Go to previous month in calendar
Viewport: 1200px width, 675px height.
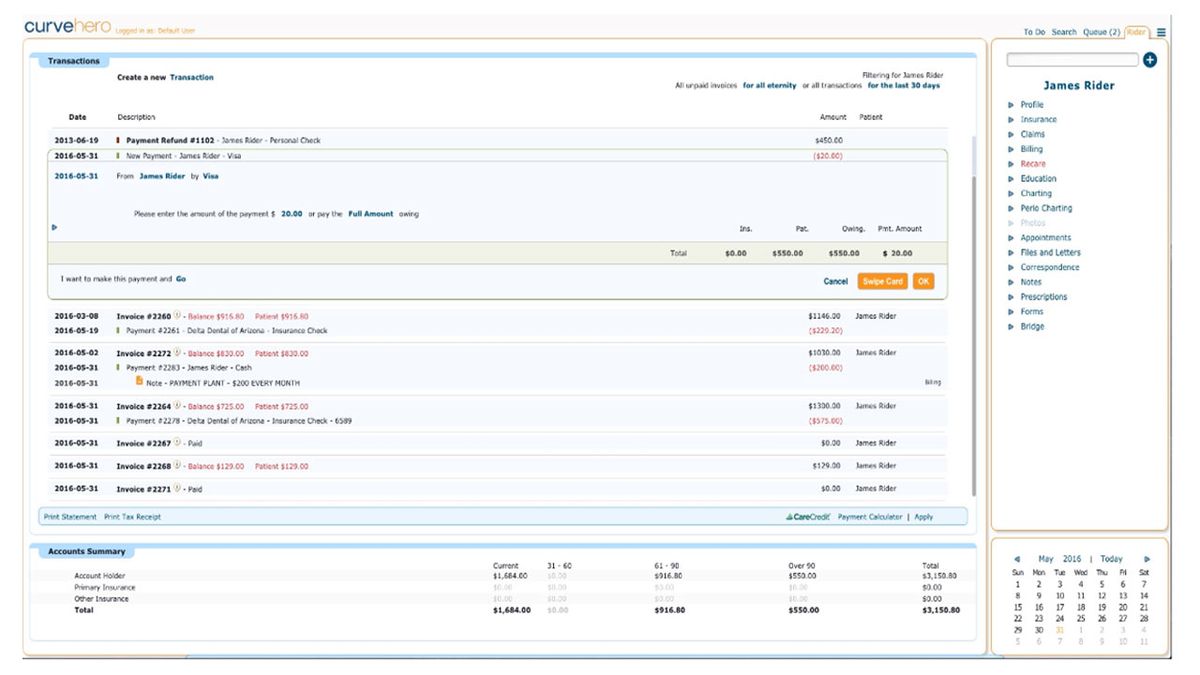click(1017, 559)
